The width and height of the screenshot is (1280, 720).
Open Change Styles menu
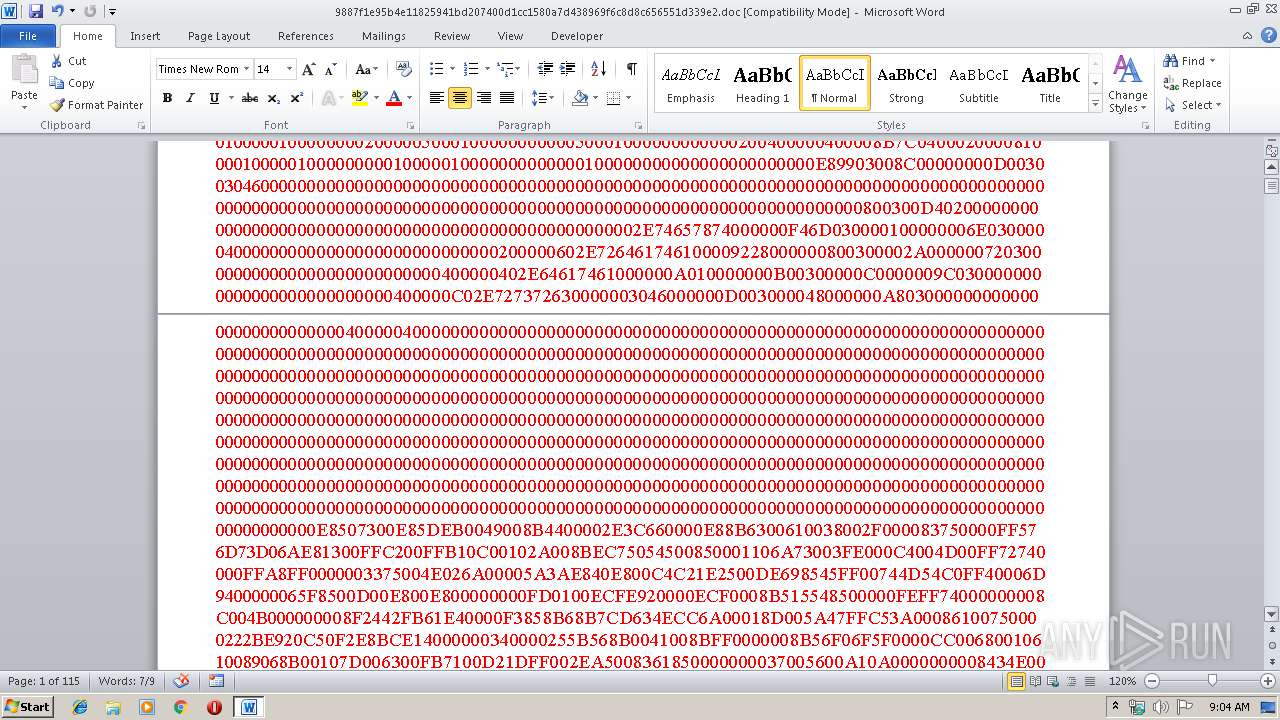1127,84
